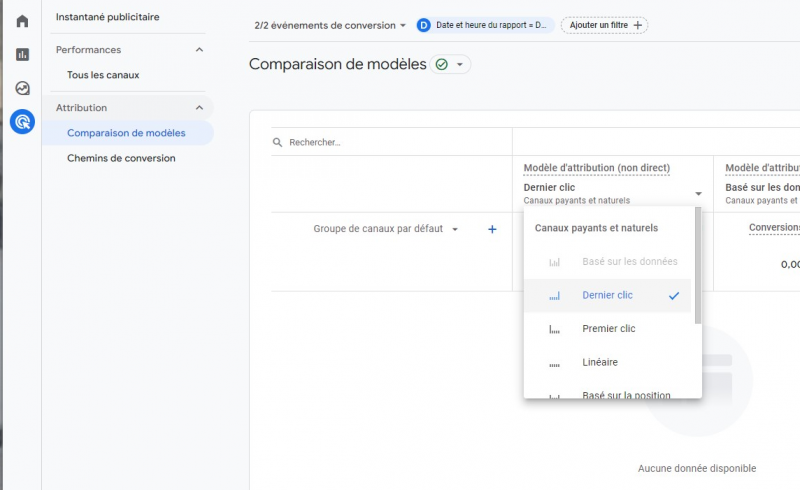Open the Explore icon in sidebar

click(x=22, y=88)
